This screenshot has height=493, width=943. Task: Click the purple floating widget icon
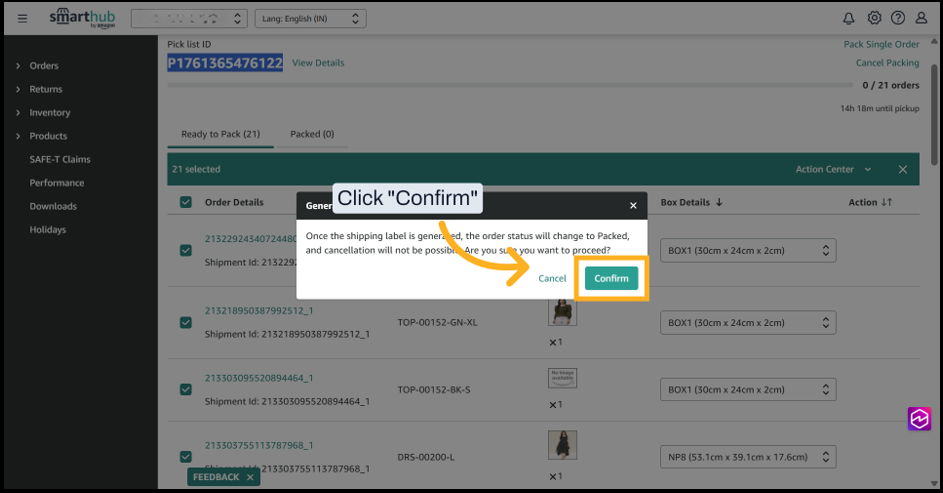point(919,419)
